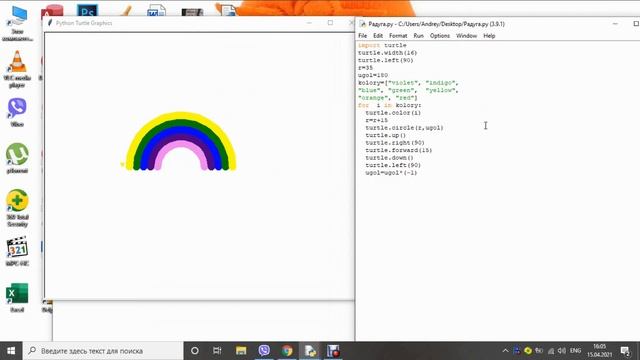The image size is (640, 360).
Task: Open Google Chrome from taskbar
Action: pyautogui.click(x=287, y=351)
